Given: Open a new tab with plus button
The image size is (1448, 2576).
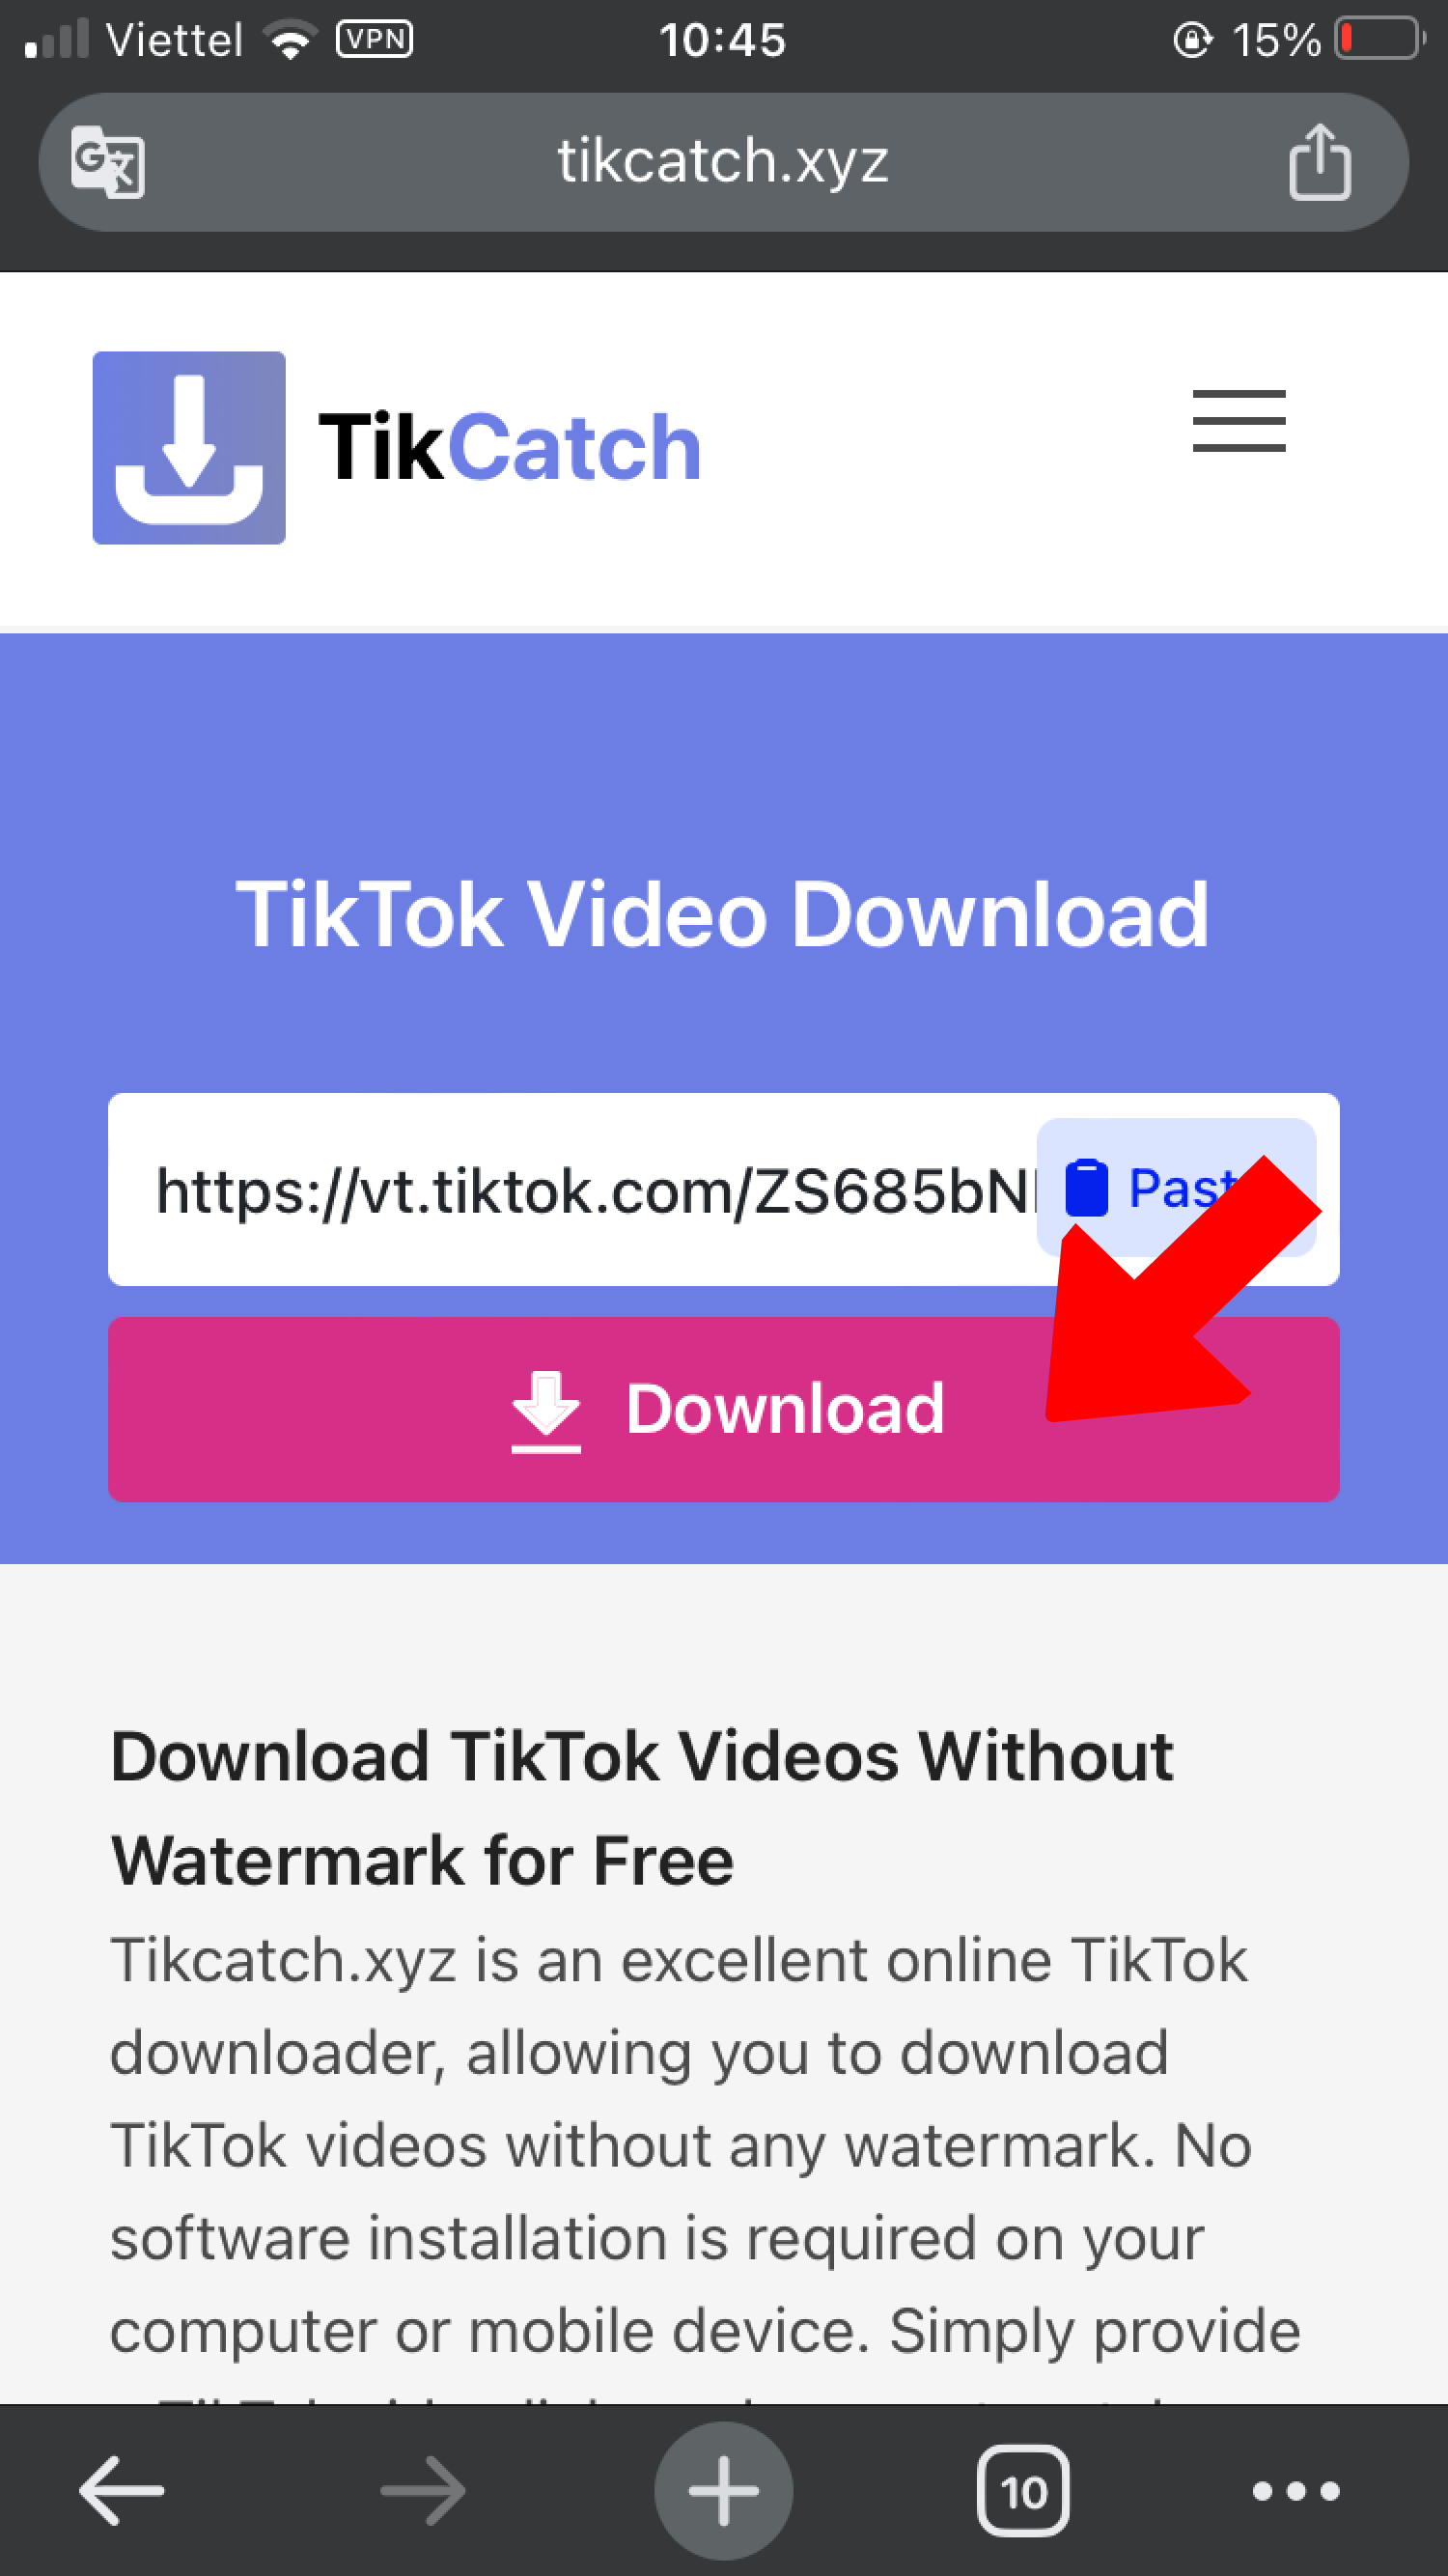Looking at the screenshot, I should coord(724,2490).
